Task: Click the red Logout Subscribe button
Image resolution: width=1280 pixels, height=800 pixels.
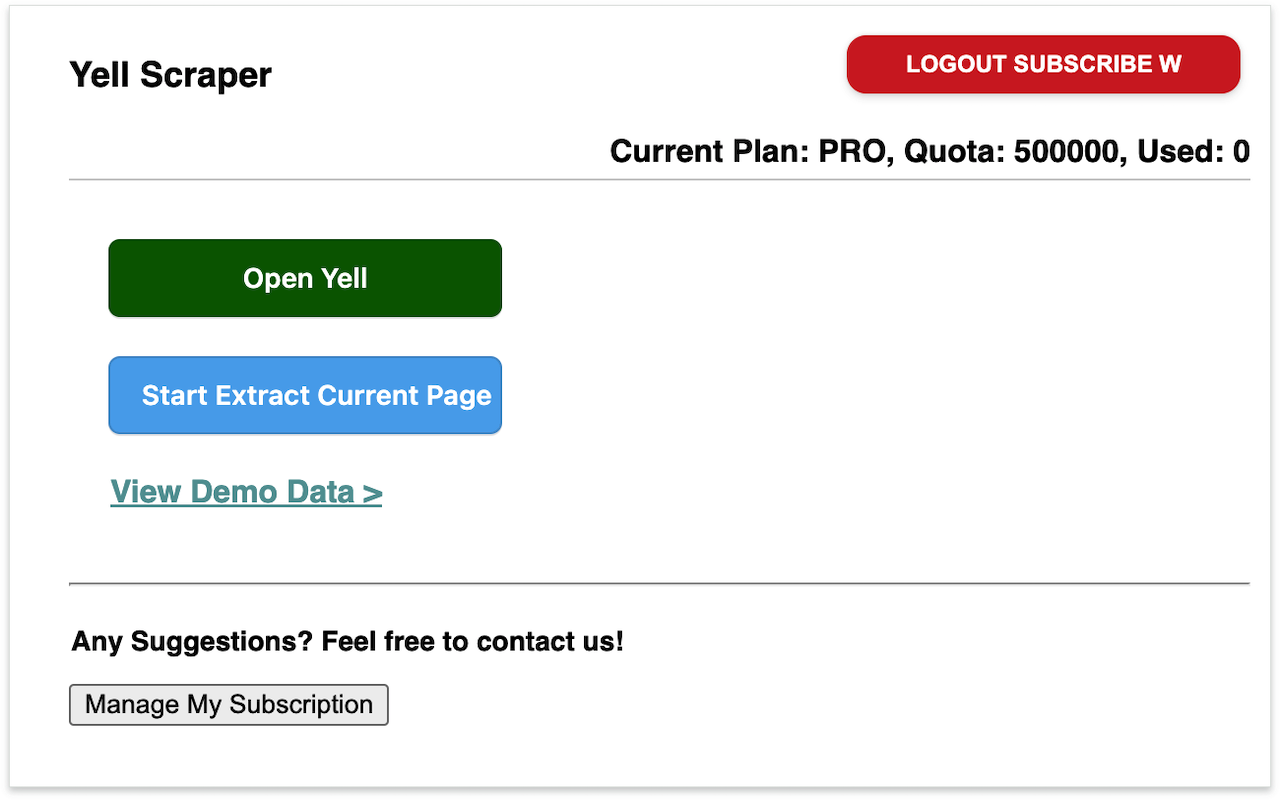Action: (x=1043, y=65)
